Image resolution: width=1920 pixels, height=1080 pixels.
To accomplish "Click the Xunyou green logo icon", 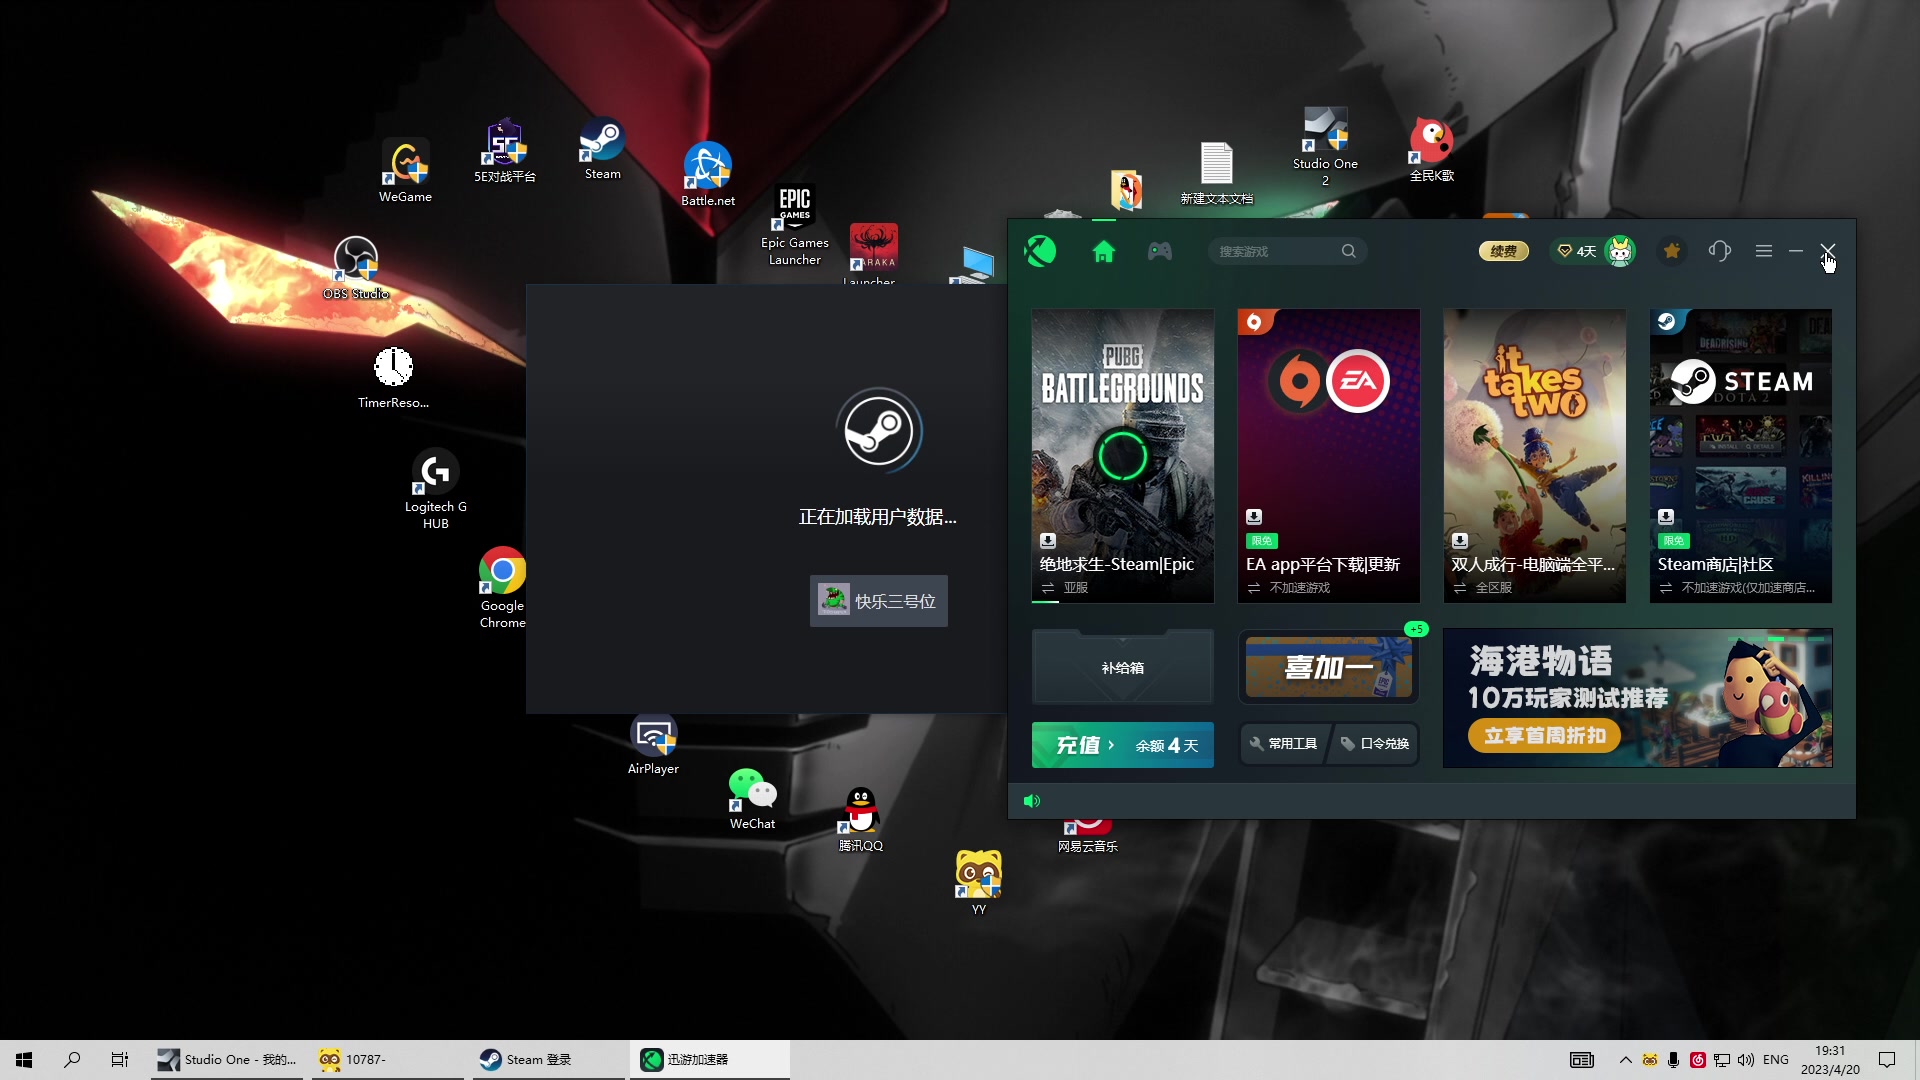I will (x=1040, y=251).
